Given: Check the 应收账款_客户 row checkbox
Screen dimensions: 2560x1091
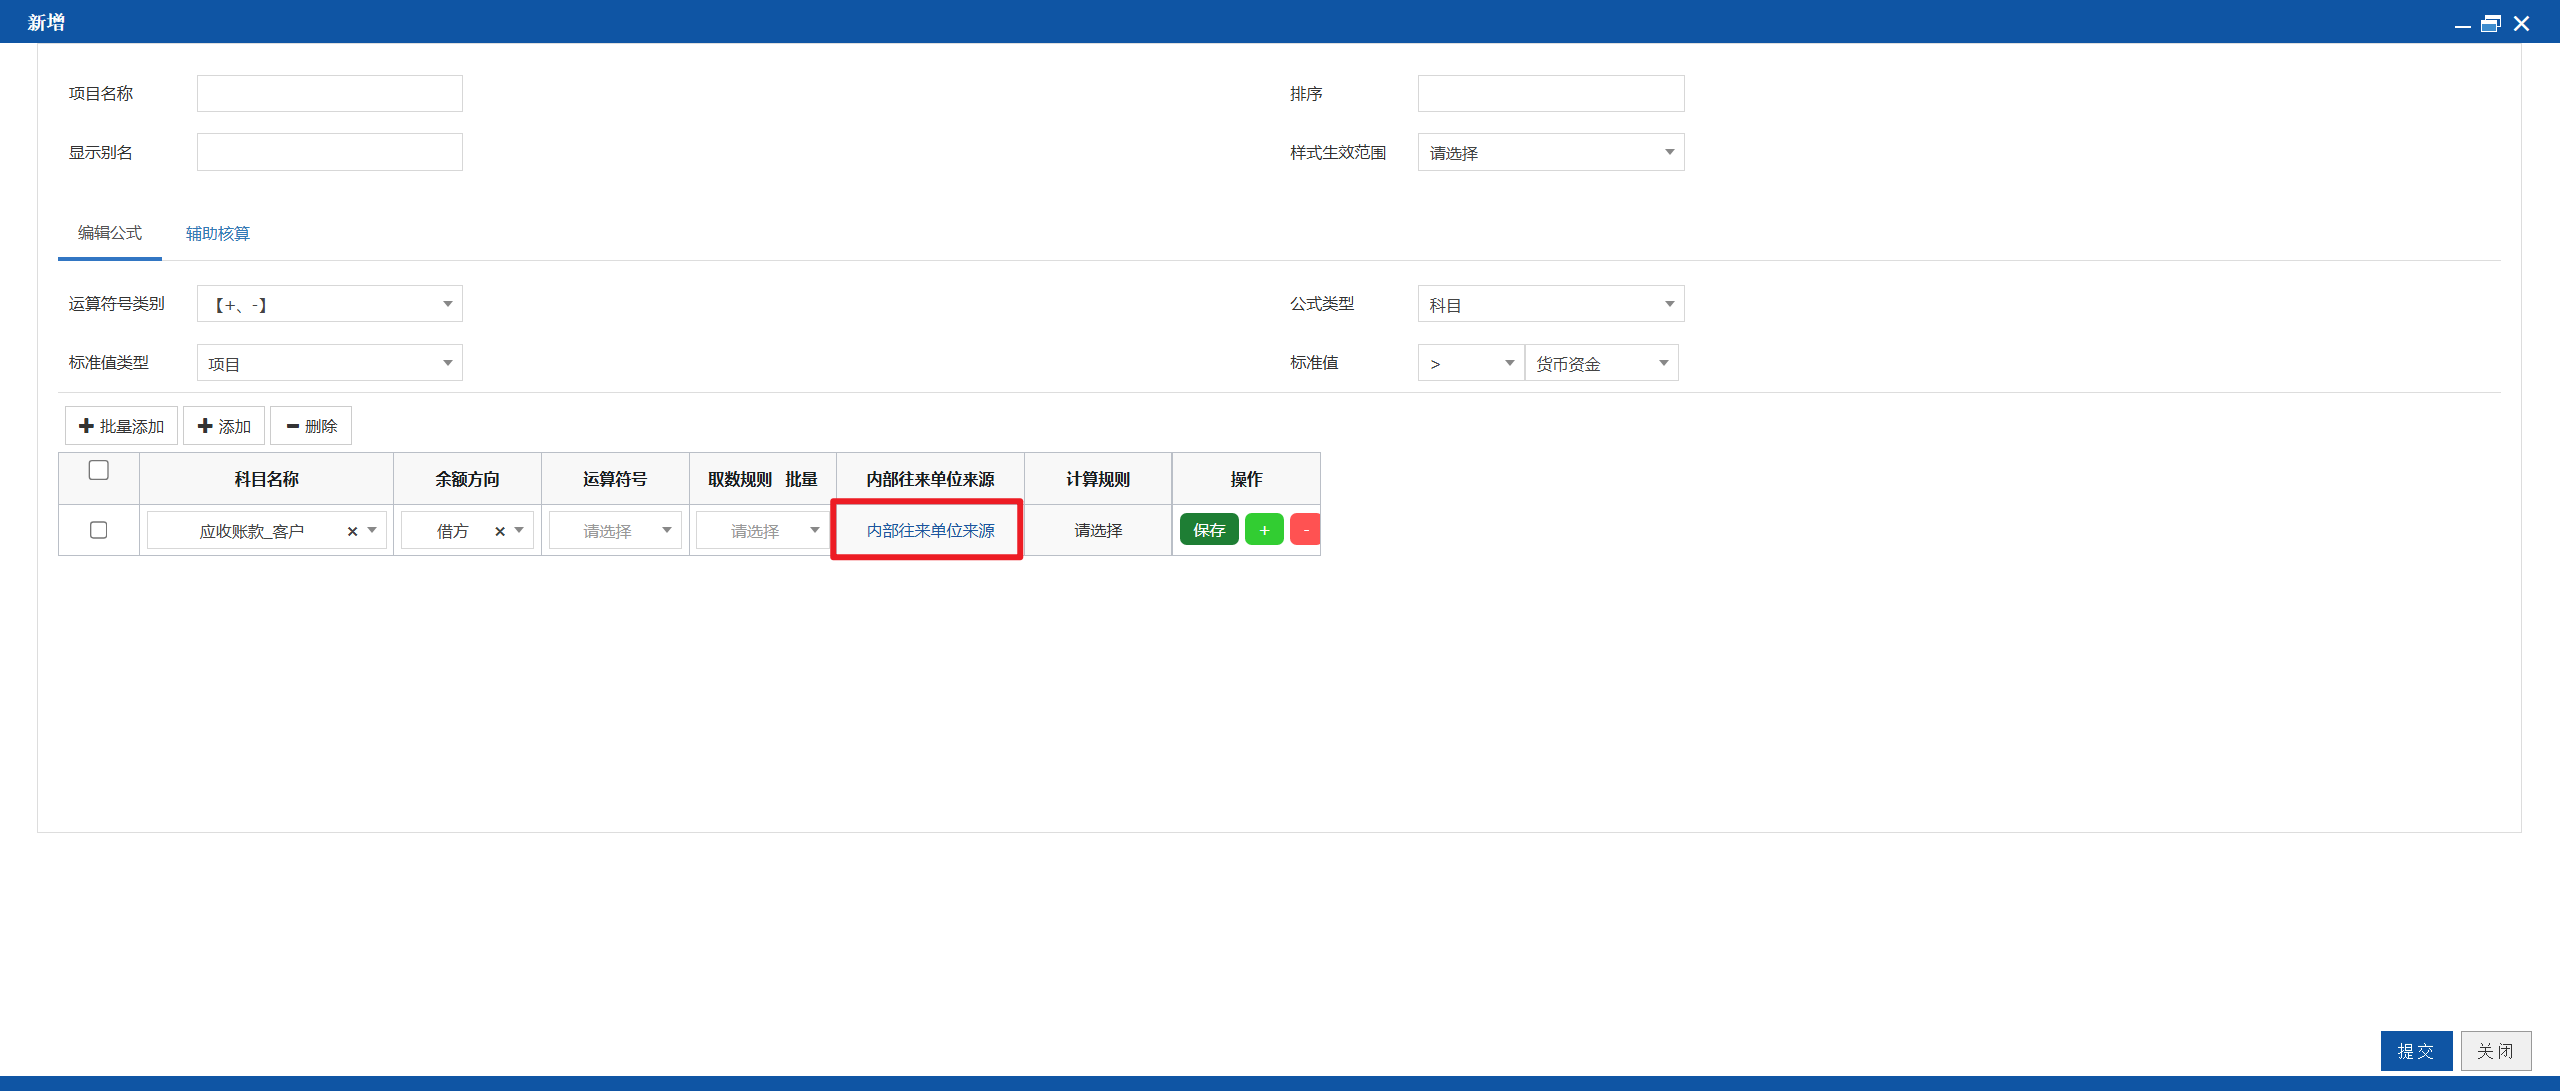Looking at the screenshot, I should point(98,530).
